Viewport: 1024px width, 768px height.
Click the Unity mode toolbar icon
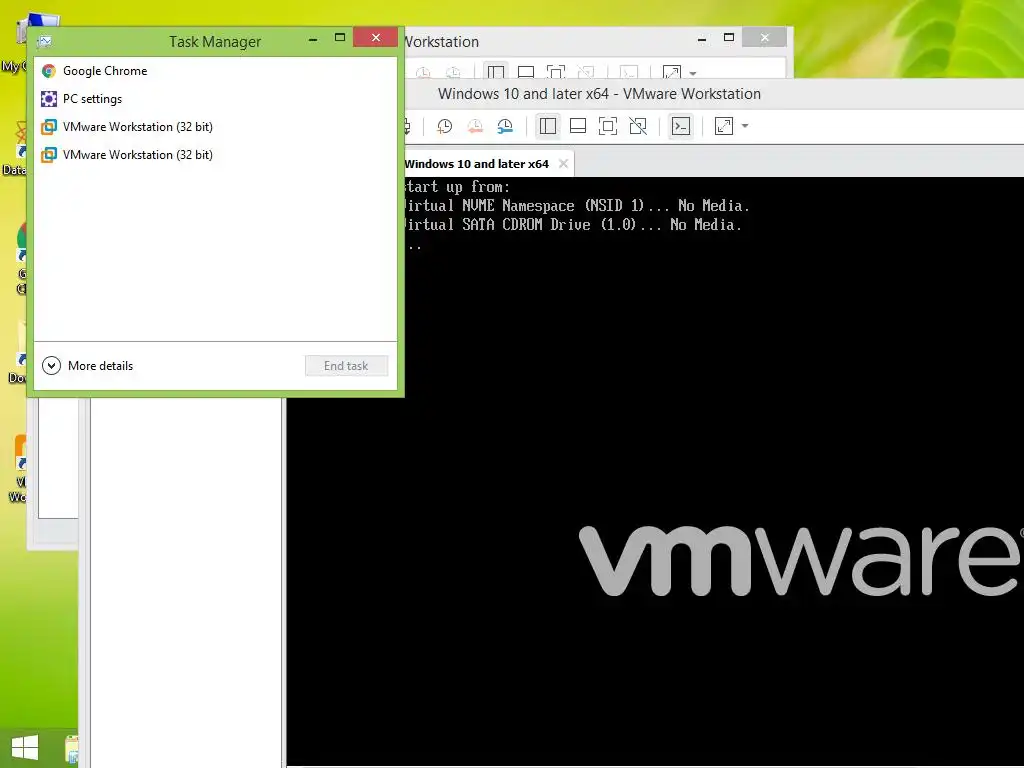(638, 126)
